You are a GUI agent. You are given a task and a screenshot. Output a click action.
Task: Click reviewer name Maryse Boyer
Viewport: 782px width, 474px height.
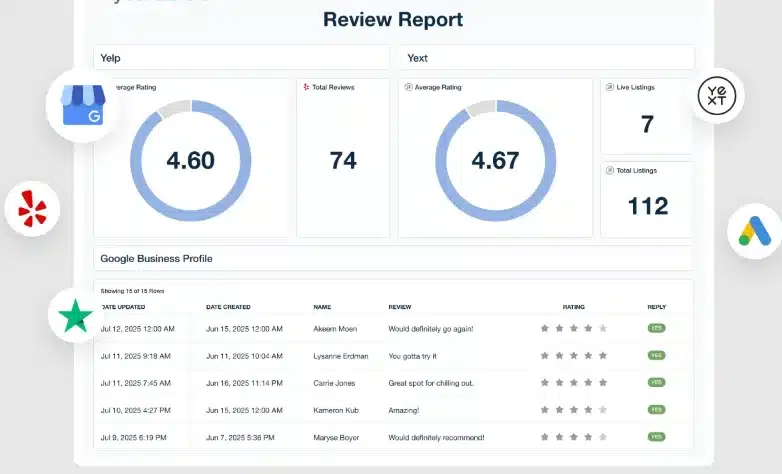pyautogui.click(x=336, y=438)
